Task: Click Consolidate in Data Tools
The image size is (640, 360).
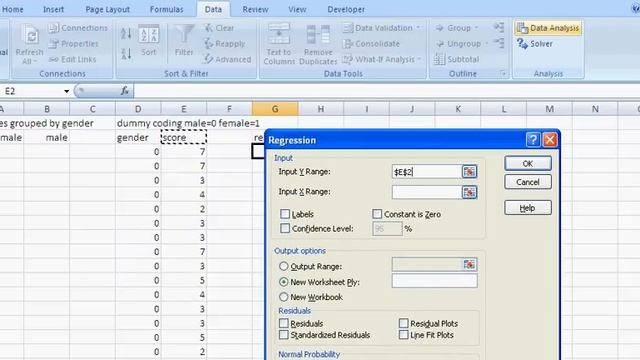Action: [371, 44]
